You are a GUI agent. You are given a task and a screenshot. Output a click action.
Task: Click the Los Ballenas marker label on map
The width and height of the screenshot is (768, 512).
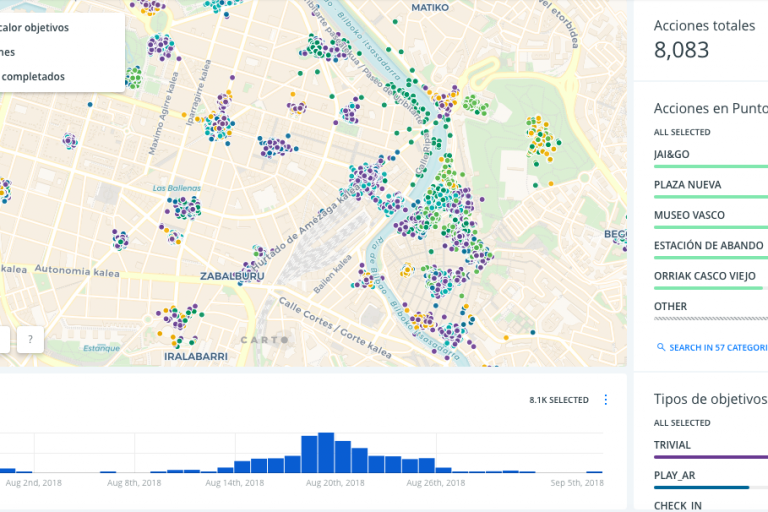[176, 188]
